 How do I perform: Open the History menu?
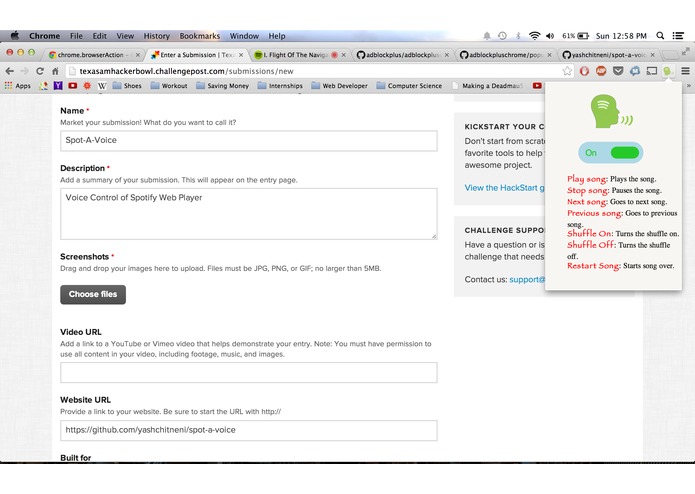[156, 36]
